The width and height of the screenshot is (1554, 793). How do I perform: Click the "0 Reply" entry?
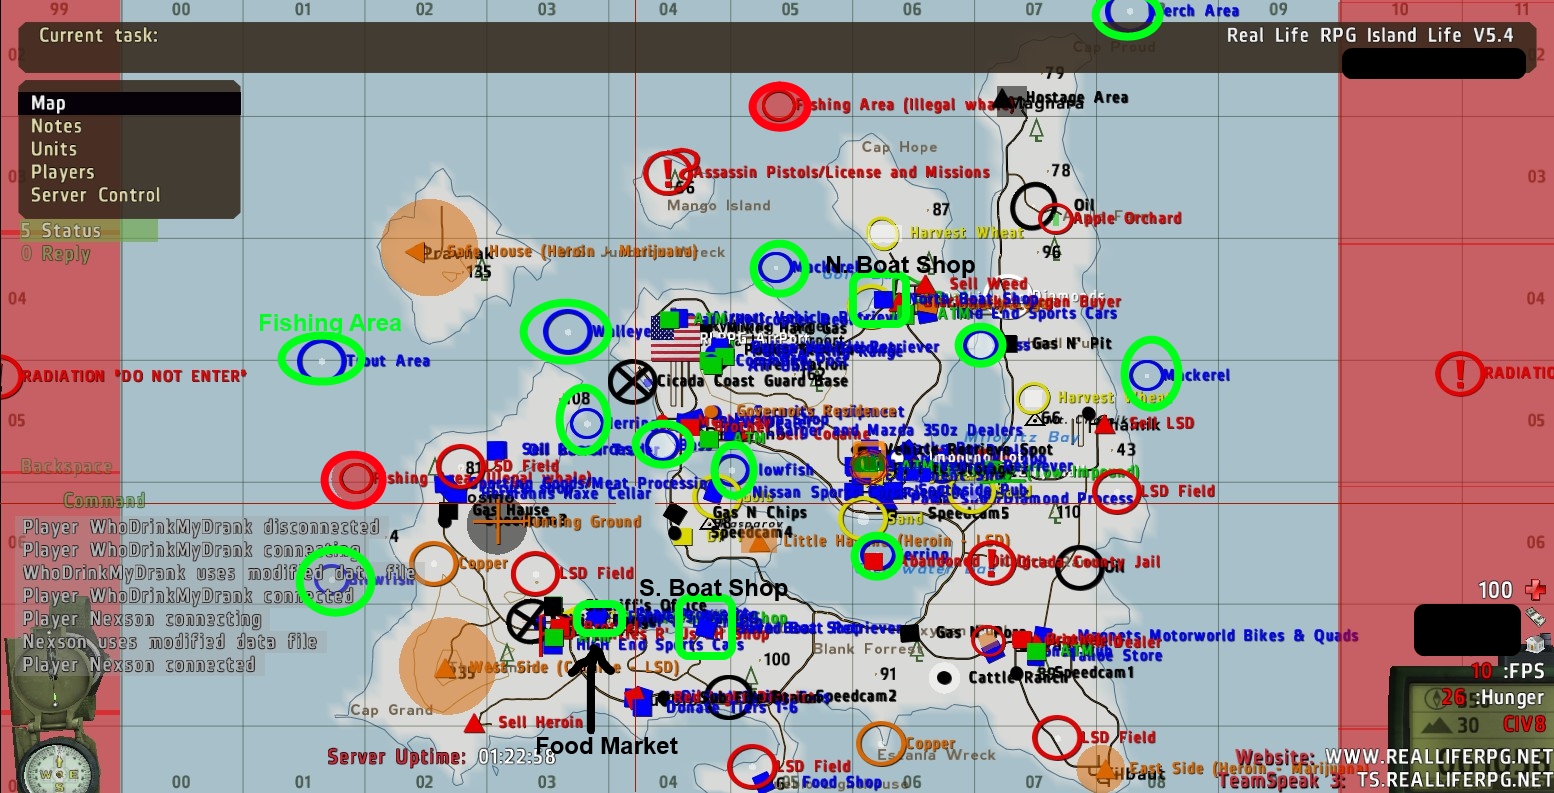pos(56,254)
